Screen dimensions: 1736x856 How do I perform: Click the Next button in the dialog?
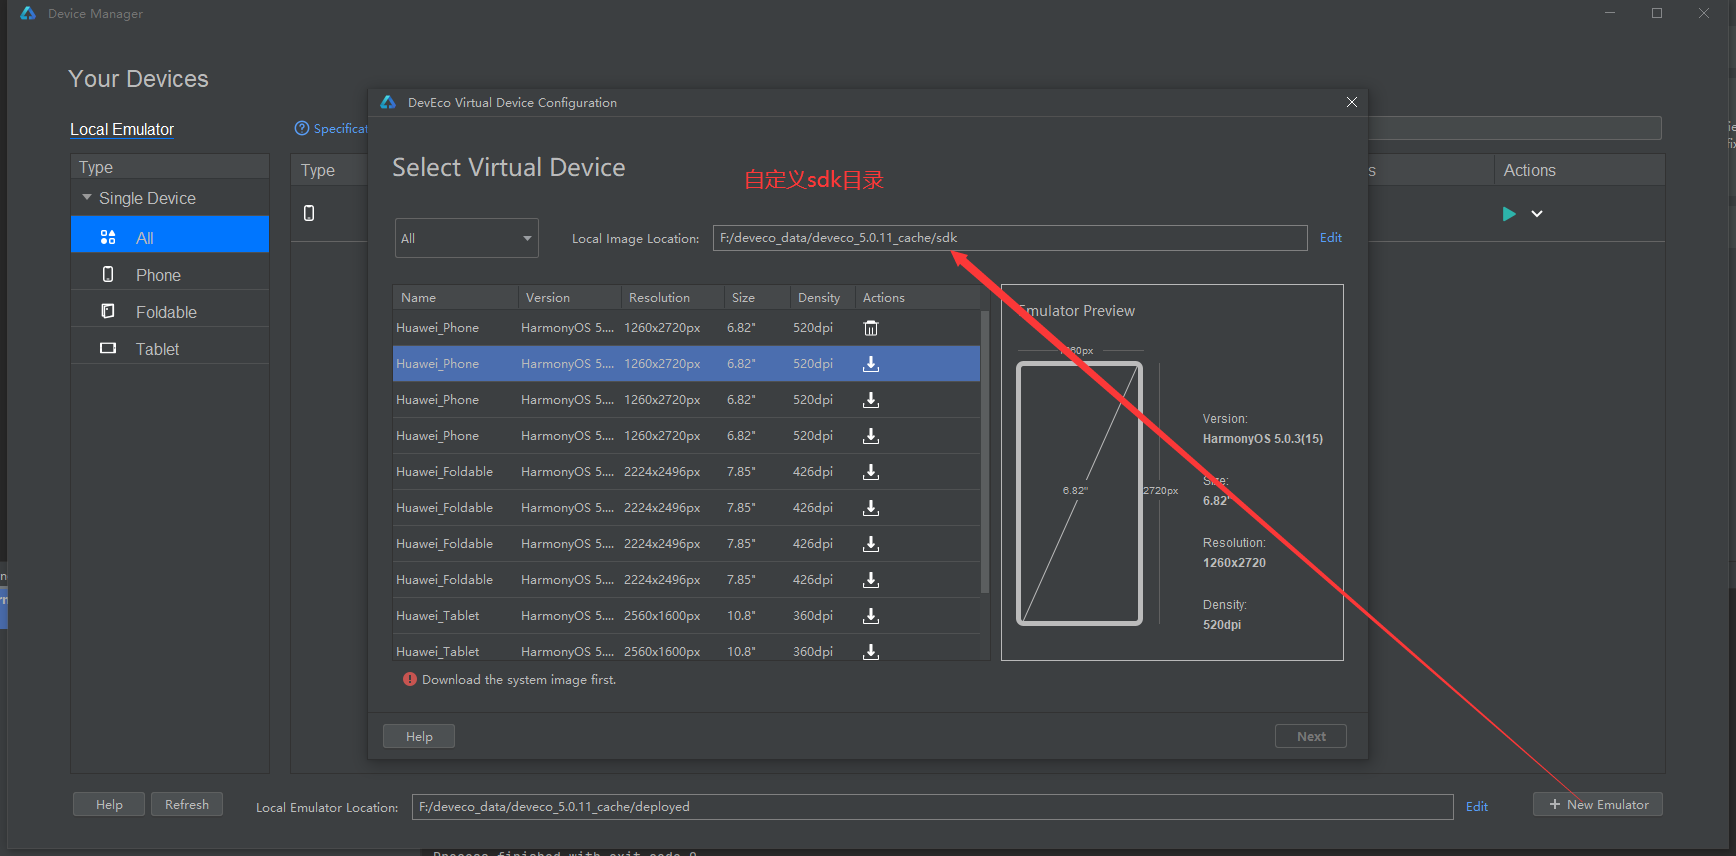(1311, 736)
